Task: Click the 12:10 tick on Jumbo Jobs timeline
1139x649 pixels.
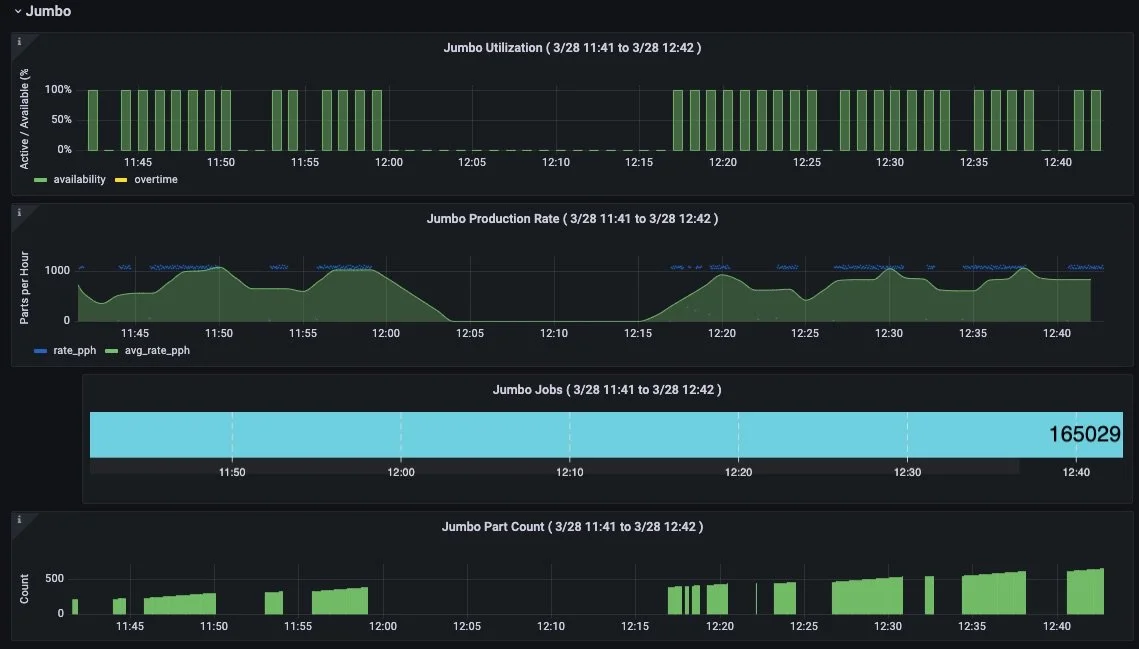Action: 570,472
